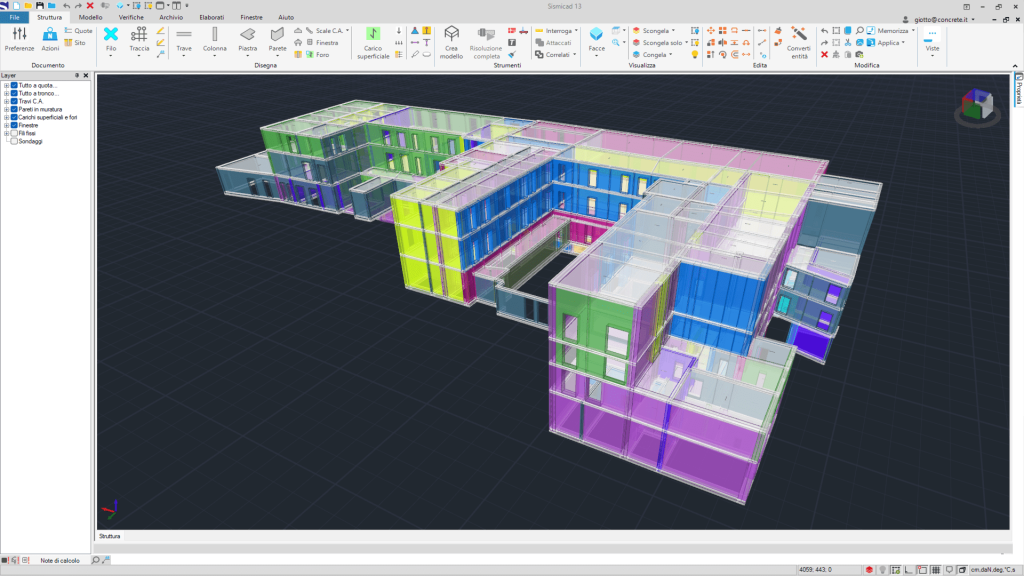Select the Piastra slab tool
This screenshot has height=576, width=1024.
pyautogui.click(x=248, y=42)
